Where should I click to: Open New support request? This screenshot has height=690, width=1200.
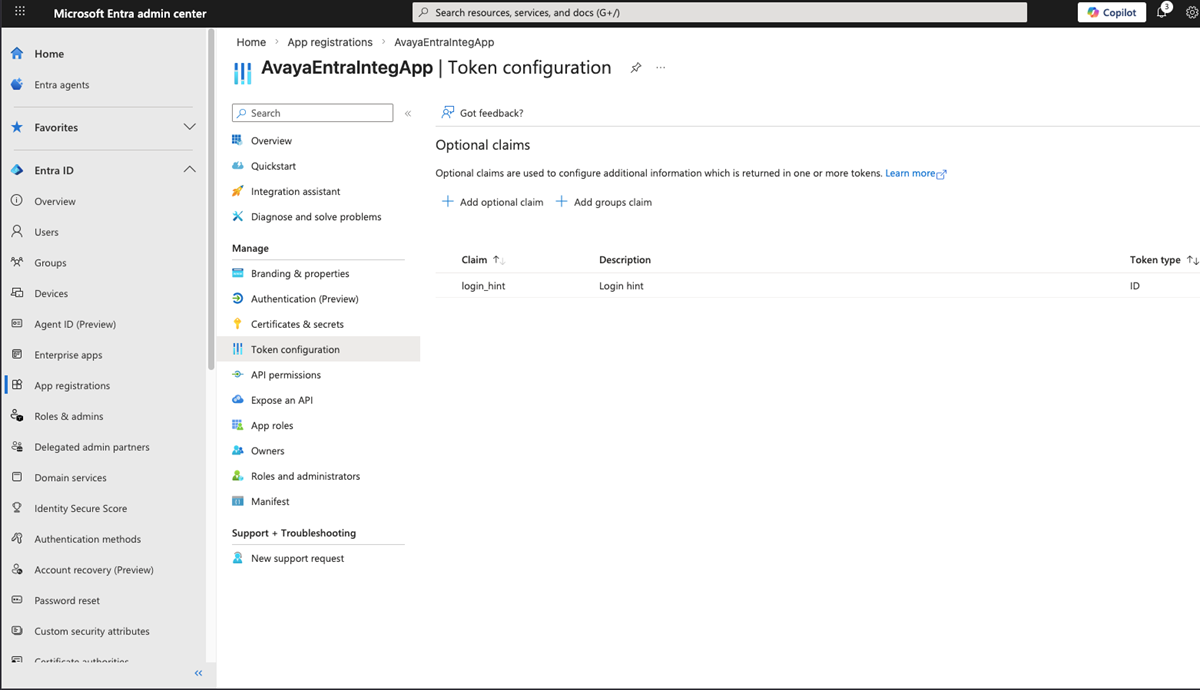tap(297, 558)
